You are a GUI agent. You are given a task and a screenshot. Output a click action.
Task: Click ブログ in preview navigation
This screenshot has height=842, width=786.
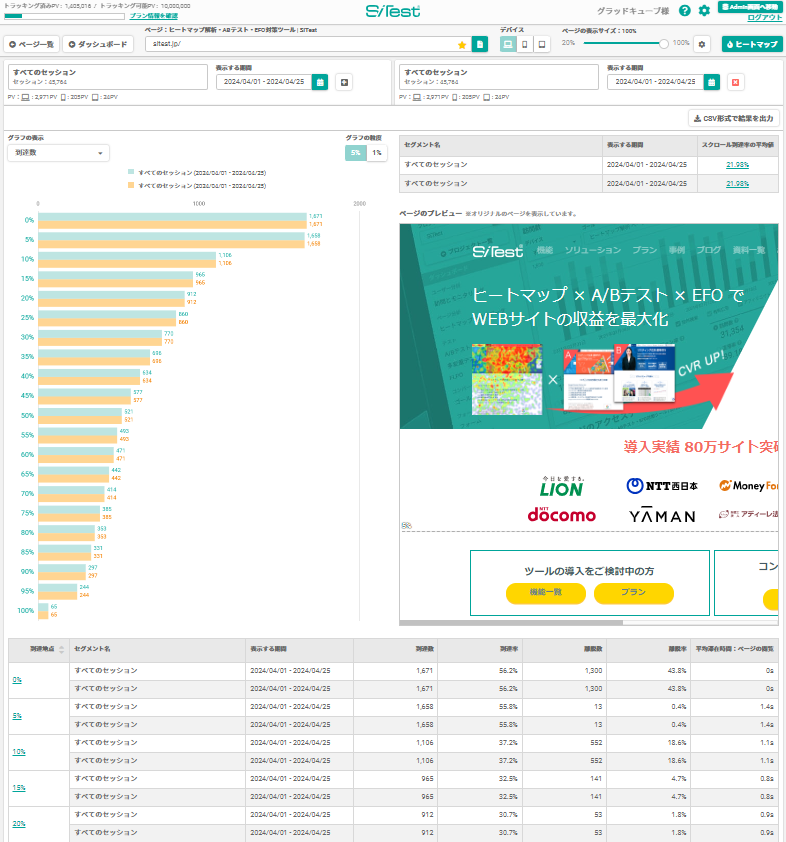click(x=709, y=250)
